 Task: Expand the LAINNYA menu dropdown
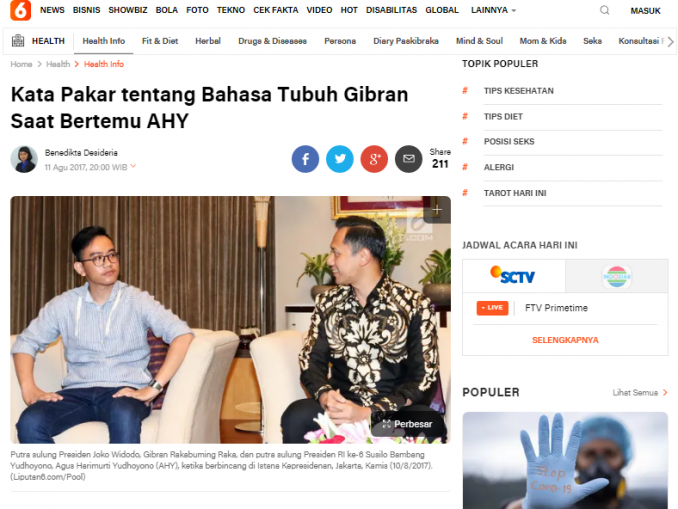(493, 10)
